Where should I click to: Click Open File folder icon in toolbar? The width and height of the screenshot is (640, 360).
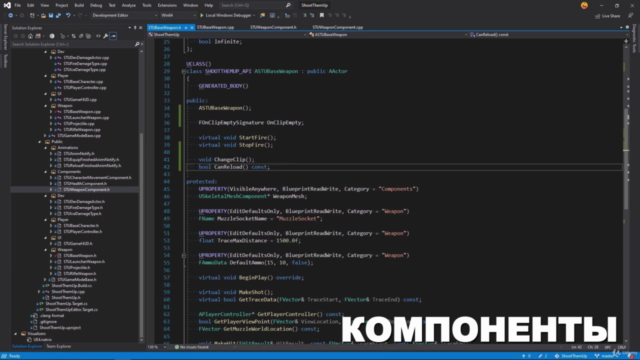tap(43, 16)
